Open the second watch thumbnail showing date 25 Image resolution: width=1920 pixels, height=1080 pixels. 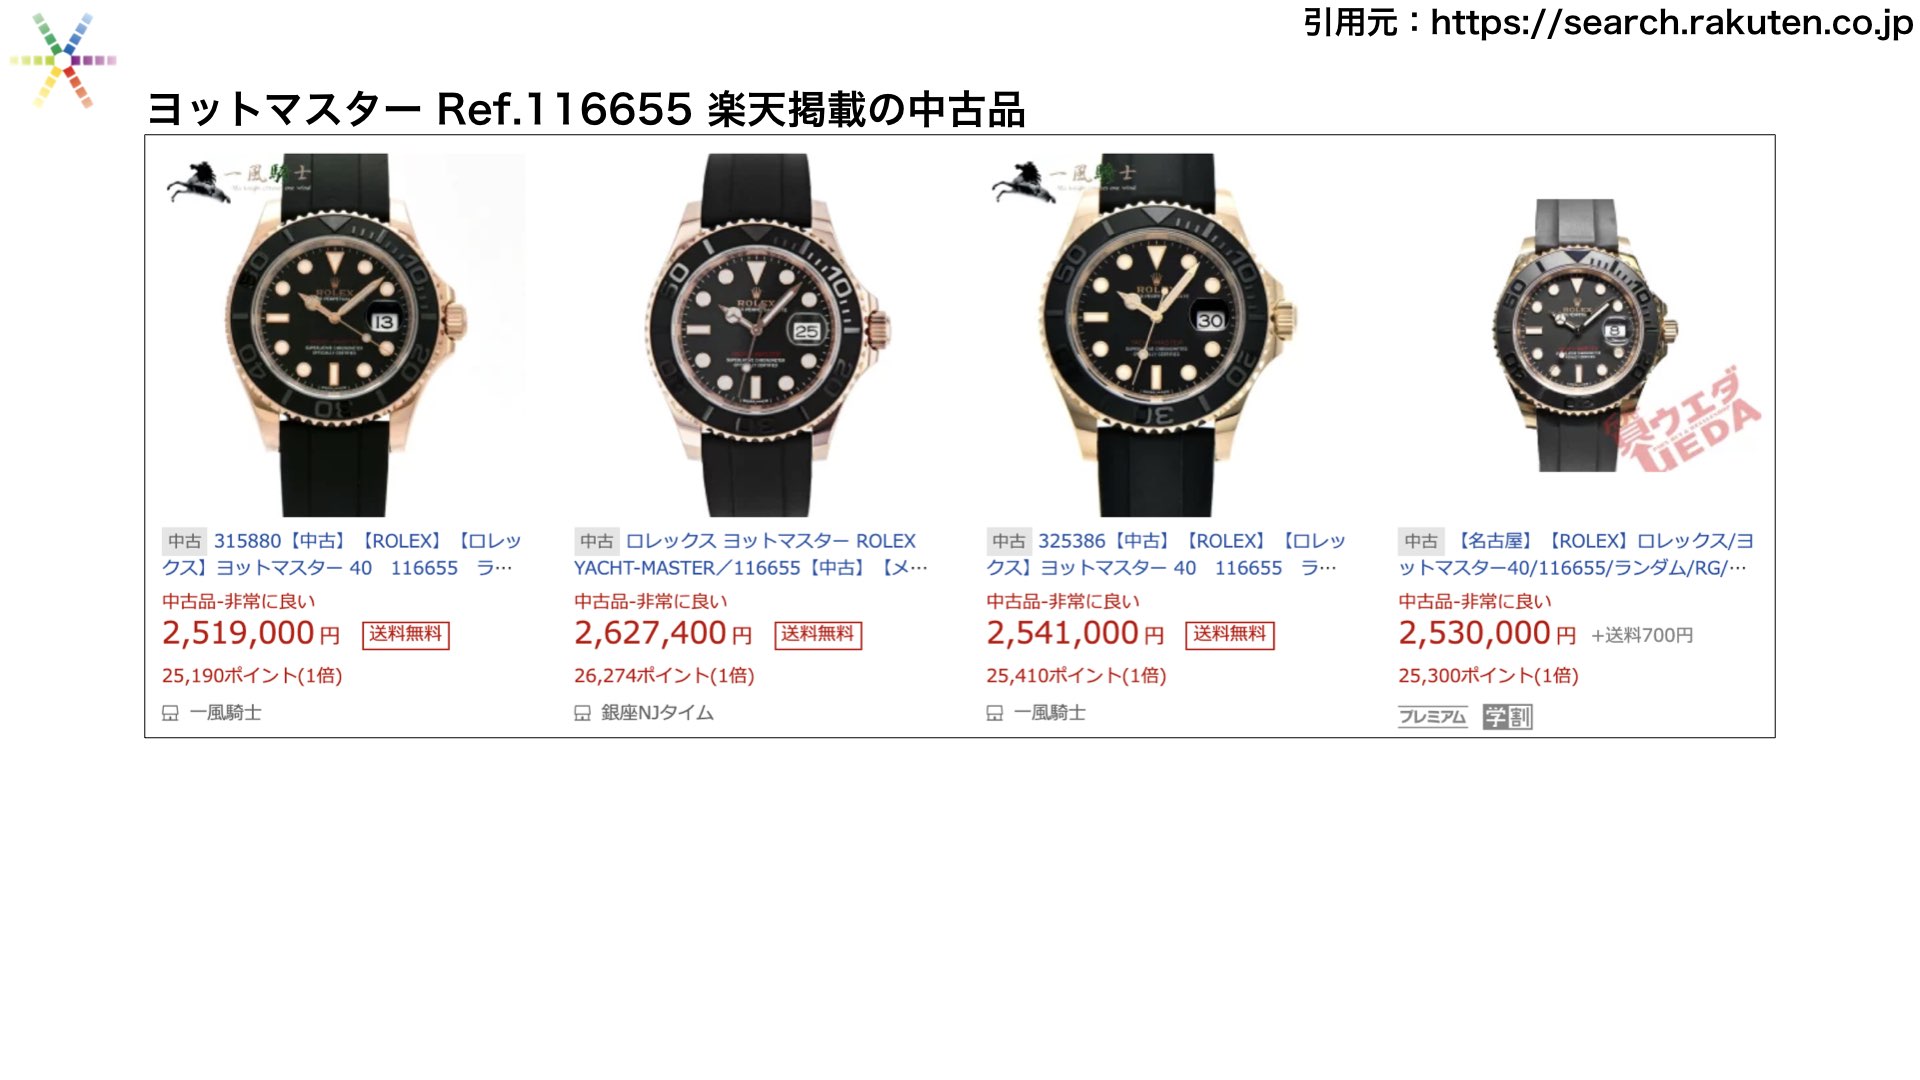point(757,335)
